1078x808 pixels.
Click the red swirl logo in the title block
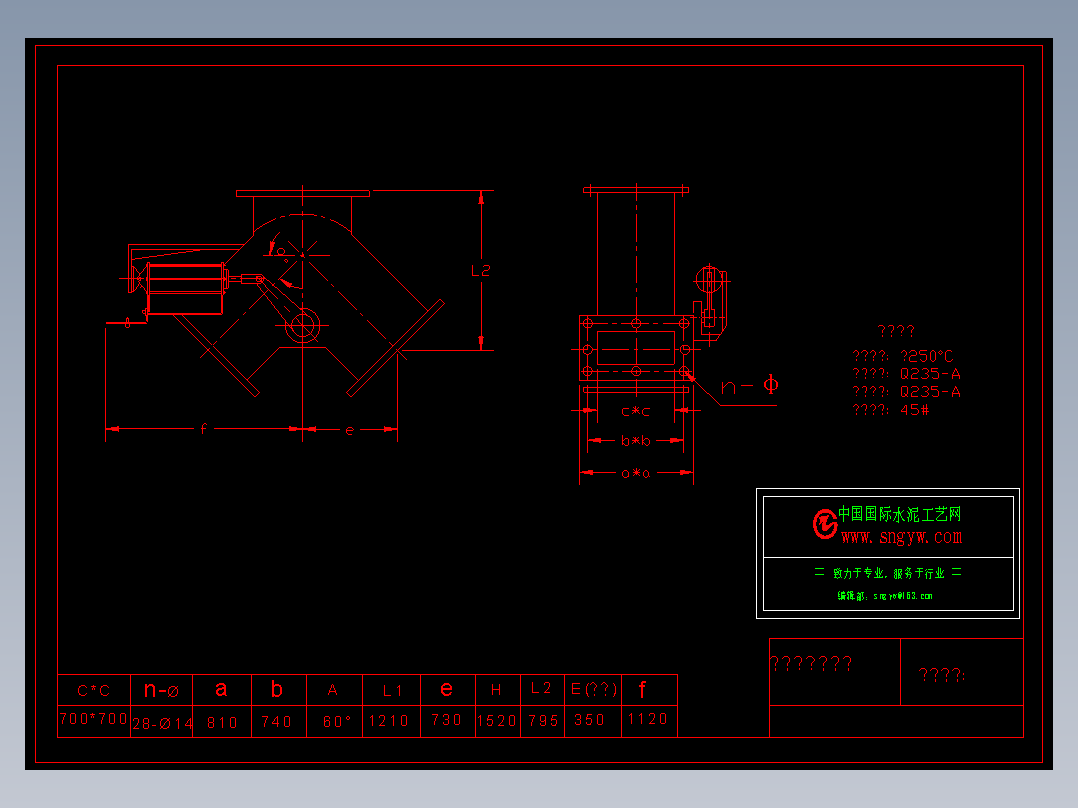pyautogui.click(x=824, y=524)
